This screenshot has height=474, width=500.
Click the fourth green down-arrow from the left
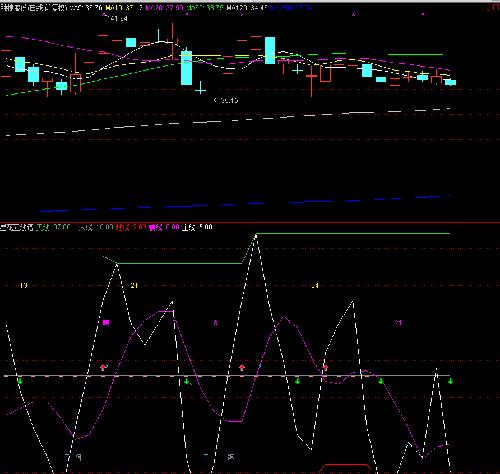381,381
